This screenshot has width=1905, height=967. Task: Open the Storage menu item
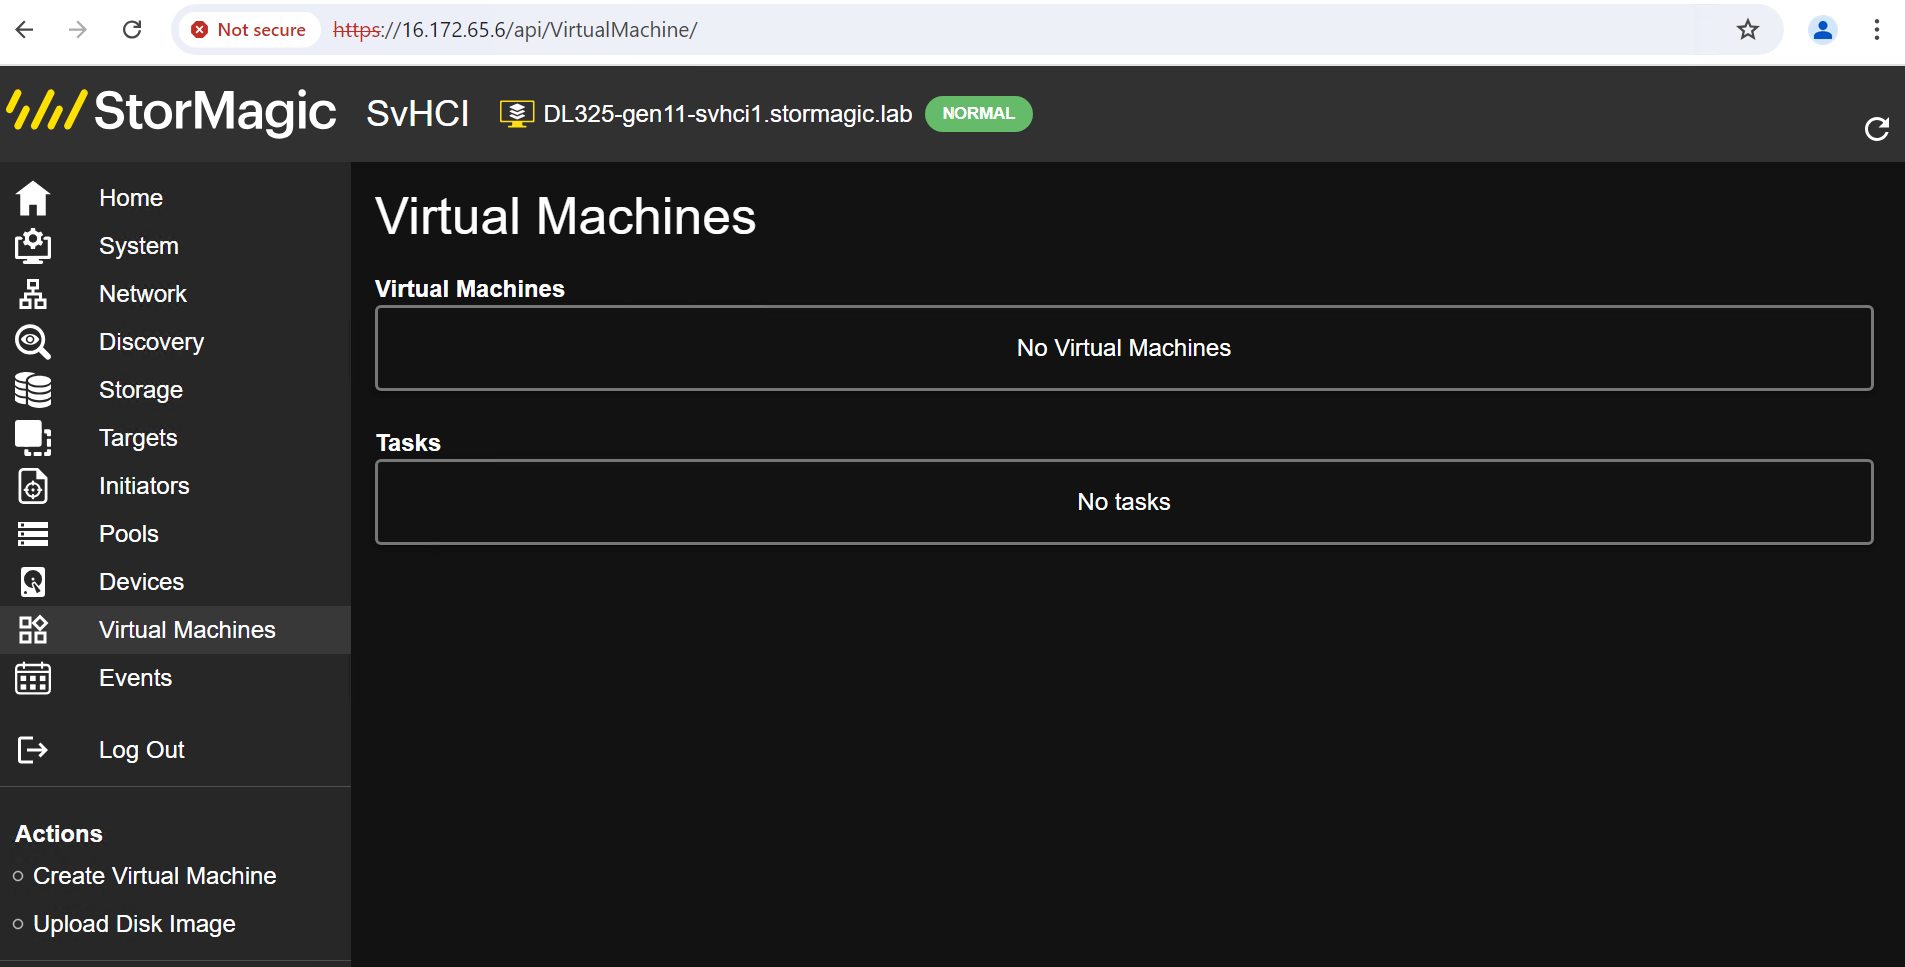tap(141, 390)
